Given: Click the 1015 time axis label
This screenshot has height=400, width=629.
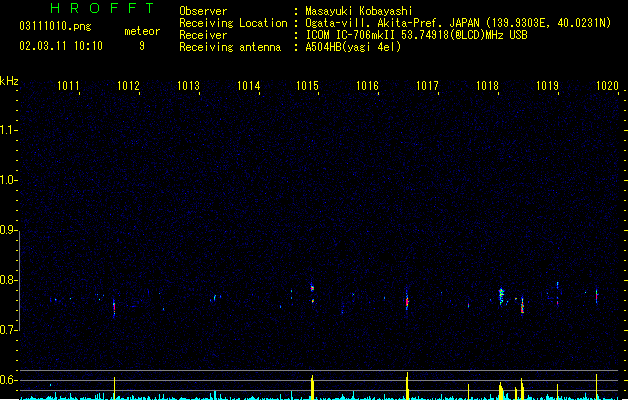Looking at the screenshot, I should pos(307,86).
